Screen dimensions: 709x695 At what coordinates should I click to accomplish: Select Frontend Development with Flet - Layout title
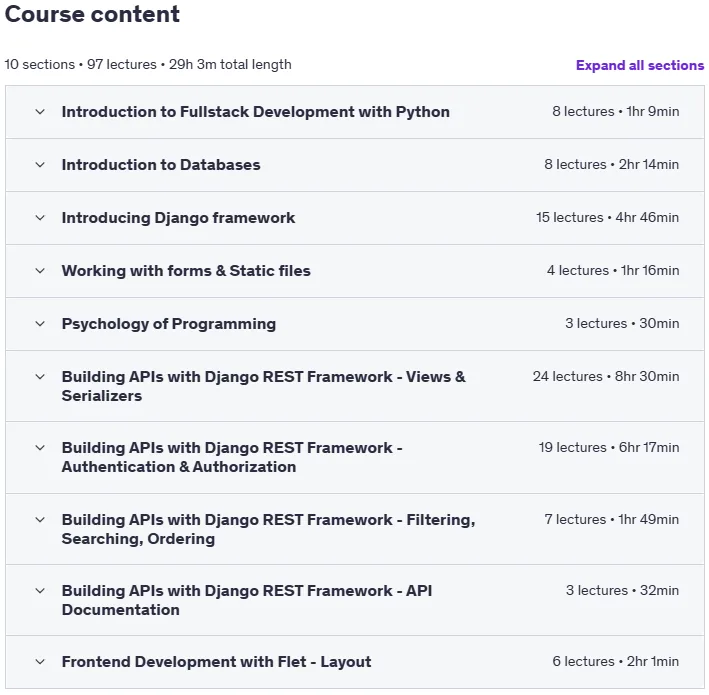216,662
